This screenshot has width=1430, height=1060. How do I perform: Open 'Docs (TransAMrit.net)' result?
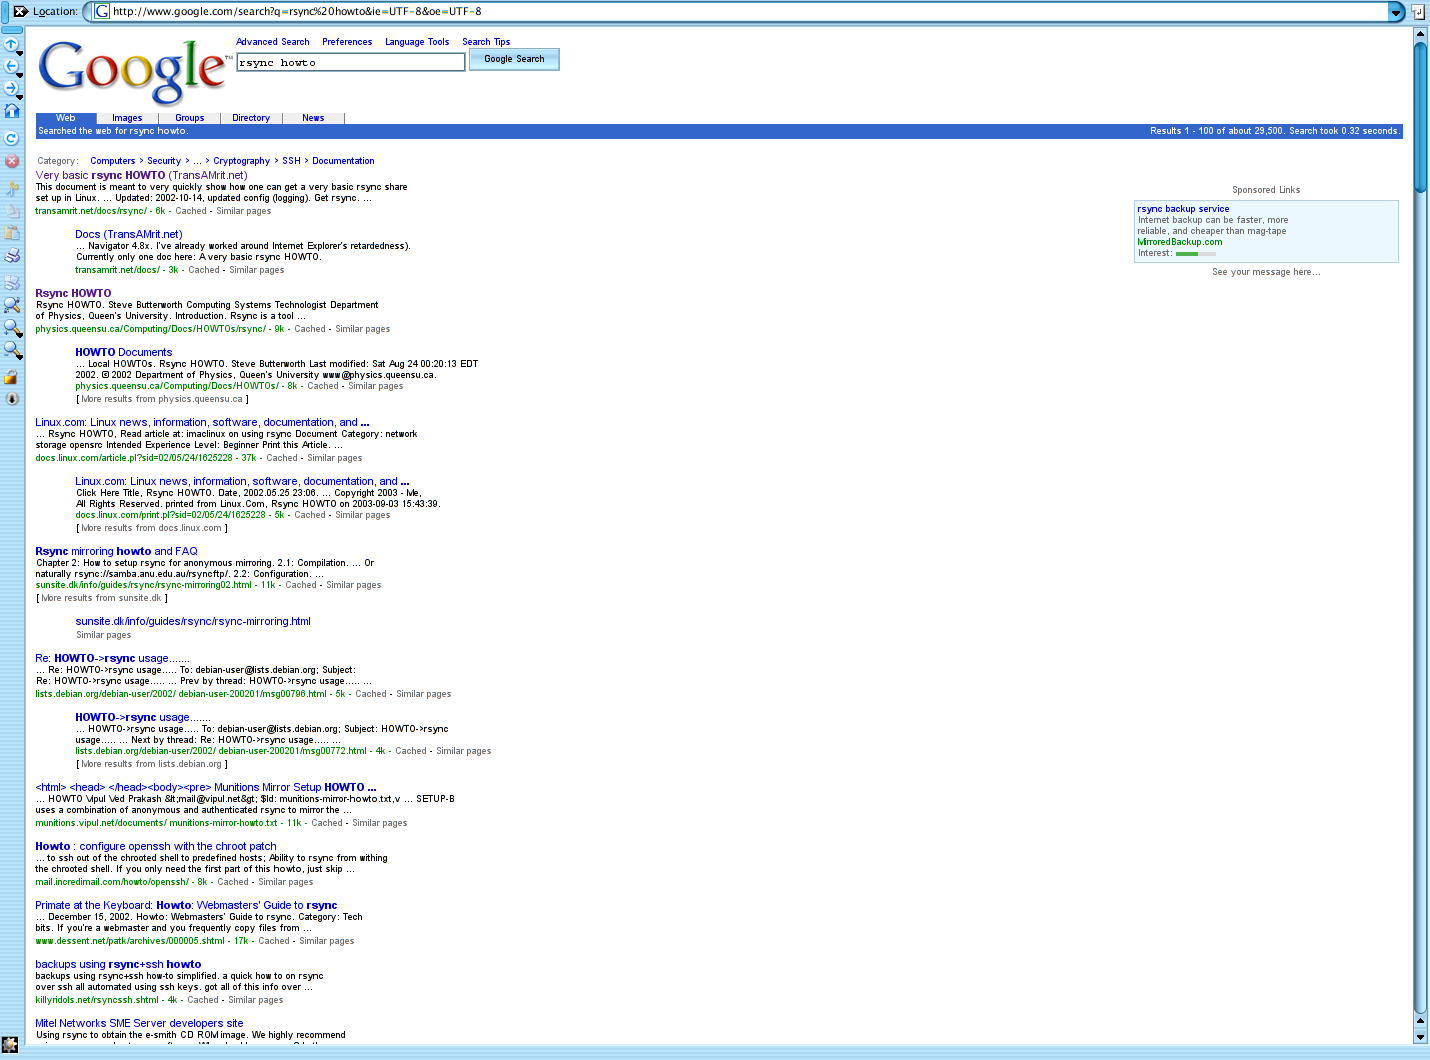coord(129,234)
